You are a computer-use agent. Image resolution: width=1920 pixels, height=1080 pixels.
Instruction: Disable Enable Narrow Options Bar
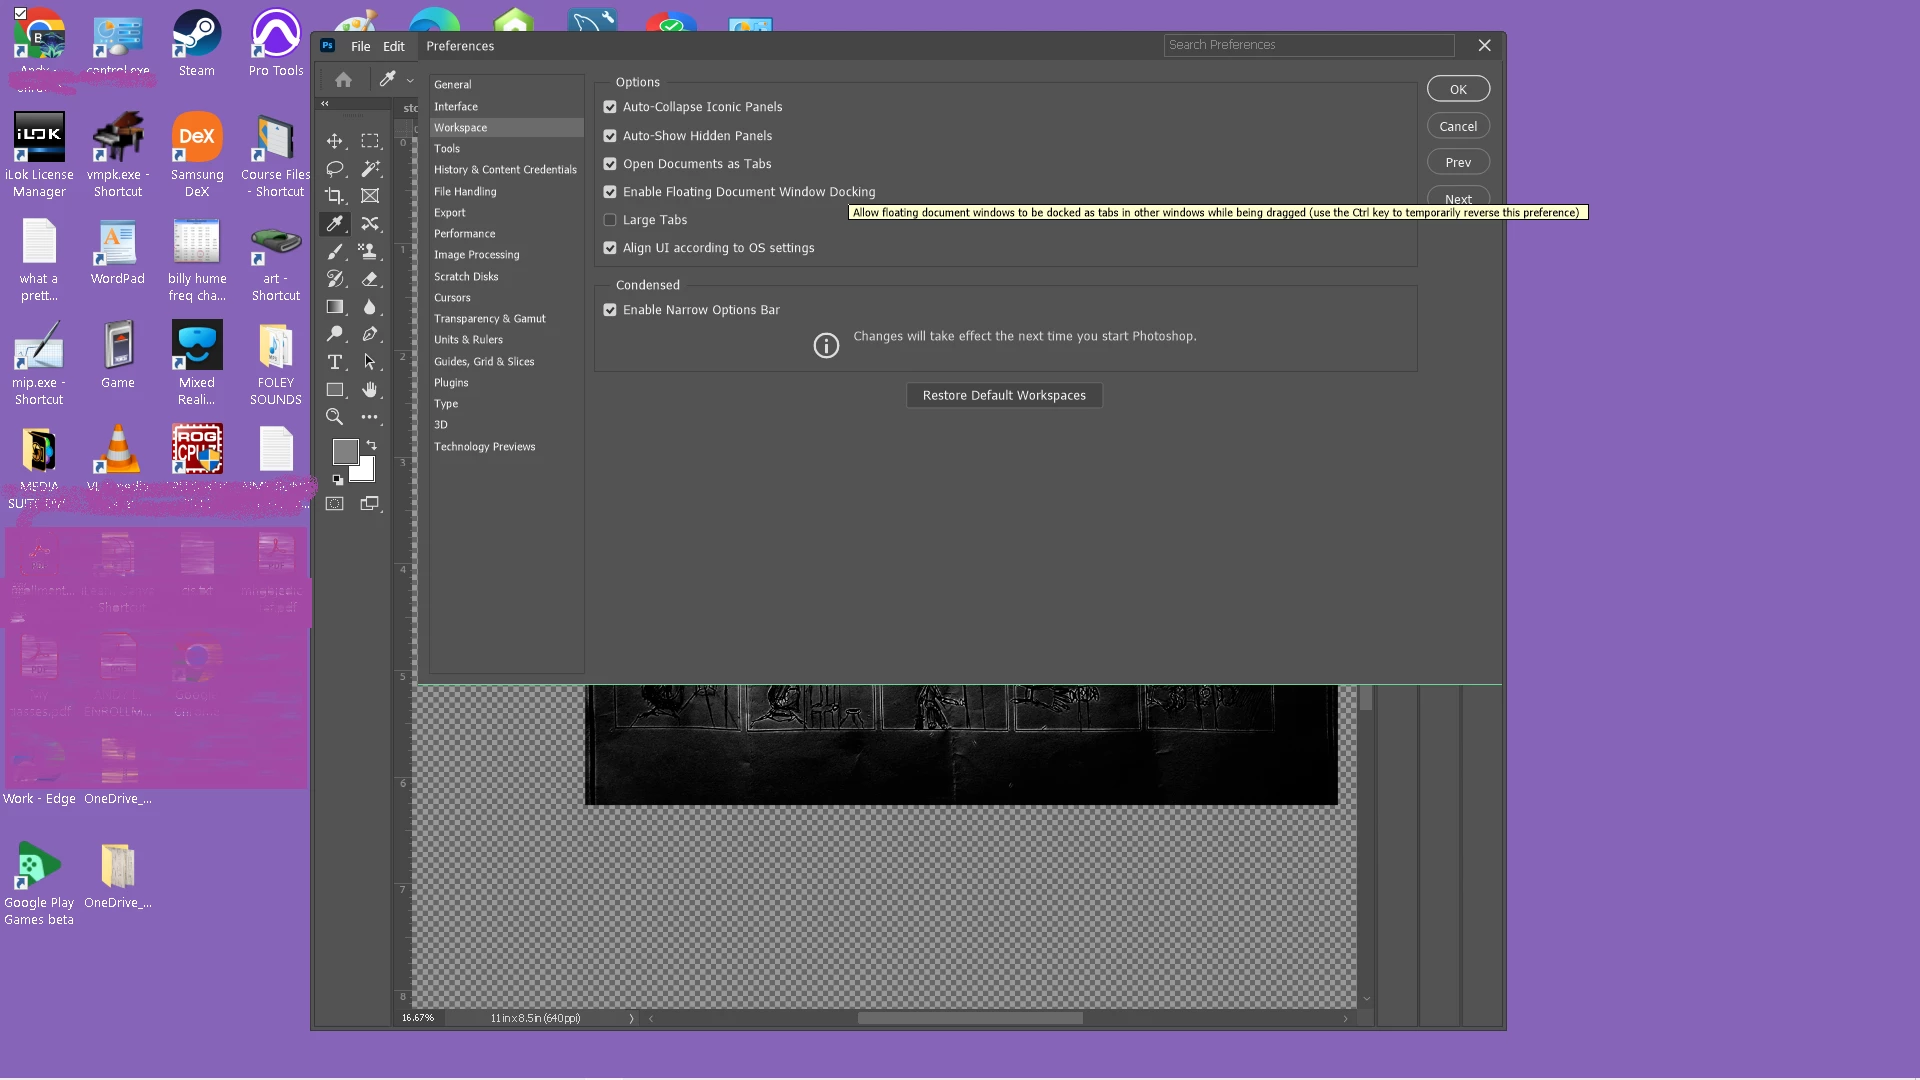610,310
